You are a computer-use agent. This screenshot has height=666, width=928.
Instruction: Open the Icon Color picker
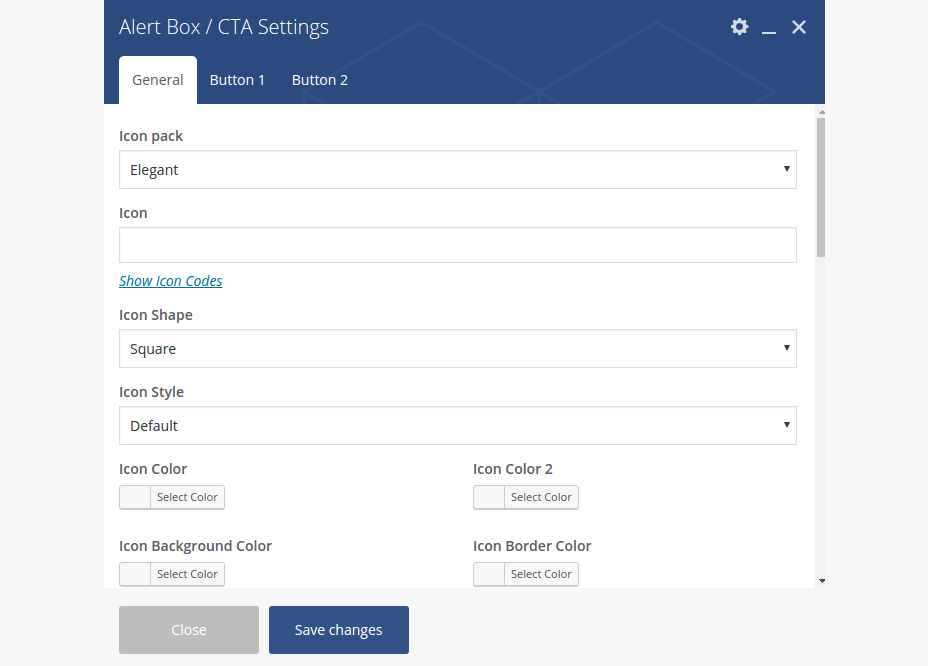pyautogui.click(x=187, y=497)
